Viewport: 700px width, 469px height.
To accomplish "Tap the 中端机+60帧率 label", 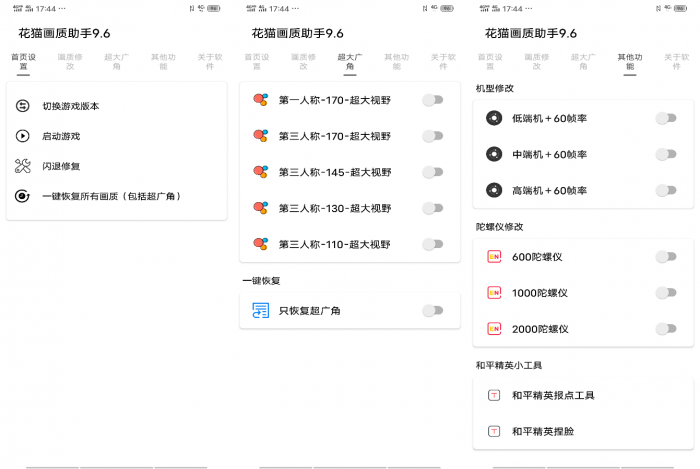I will 549,154.
